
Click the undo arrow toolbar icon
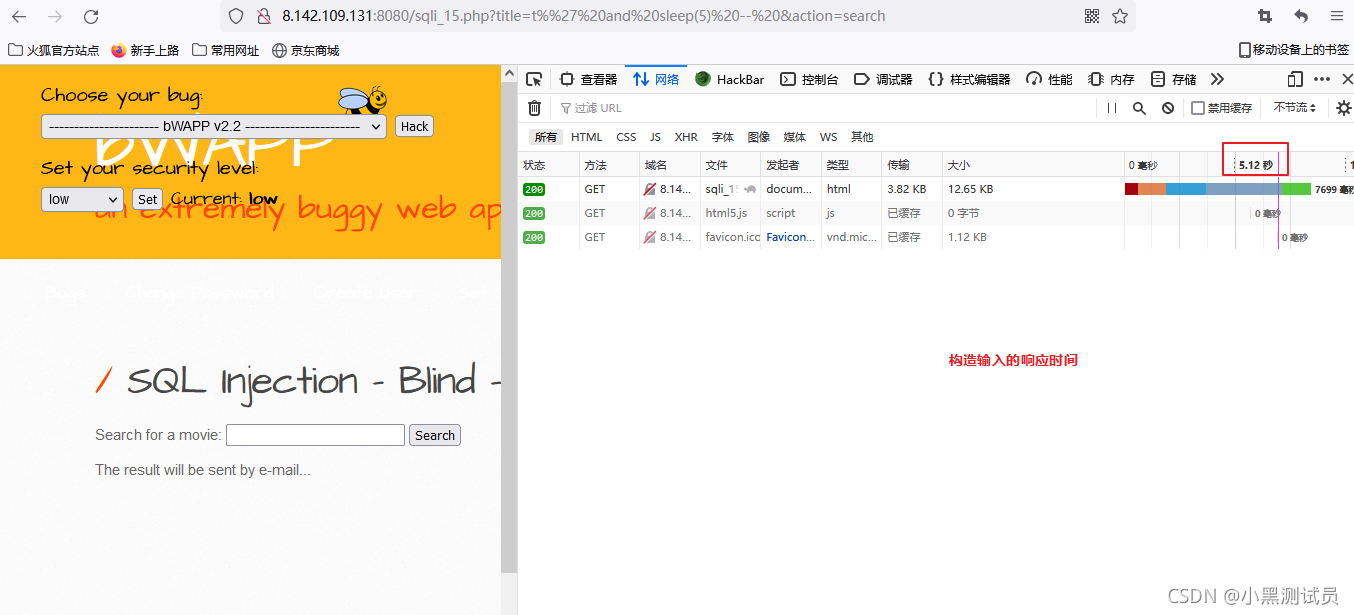click(1301, 16)
